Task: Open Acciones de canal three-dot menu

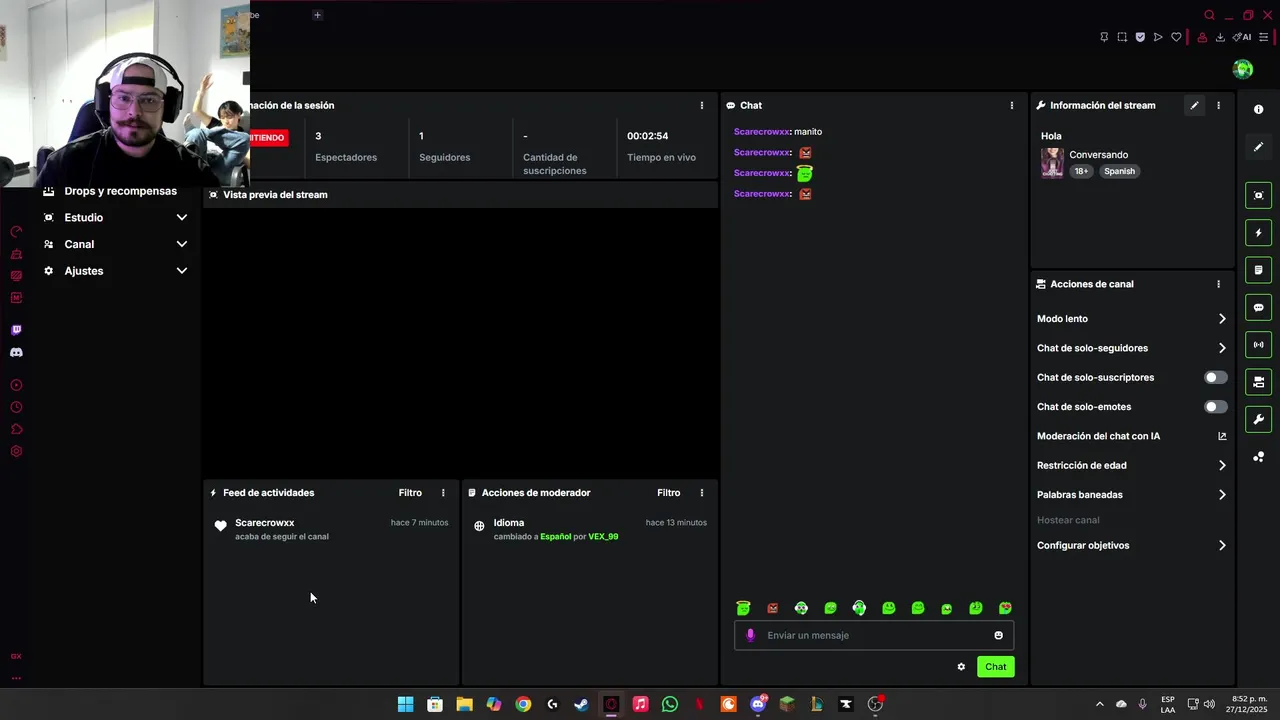Action: pyautogui.click(x=1218, y=284)
